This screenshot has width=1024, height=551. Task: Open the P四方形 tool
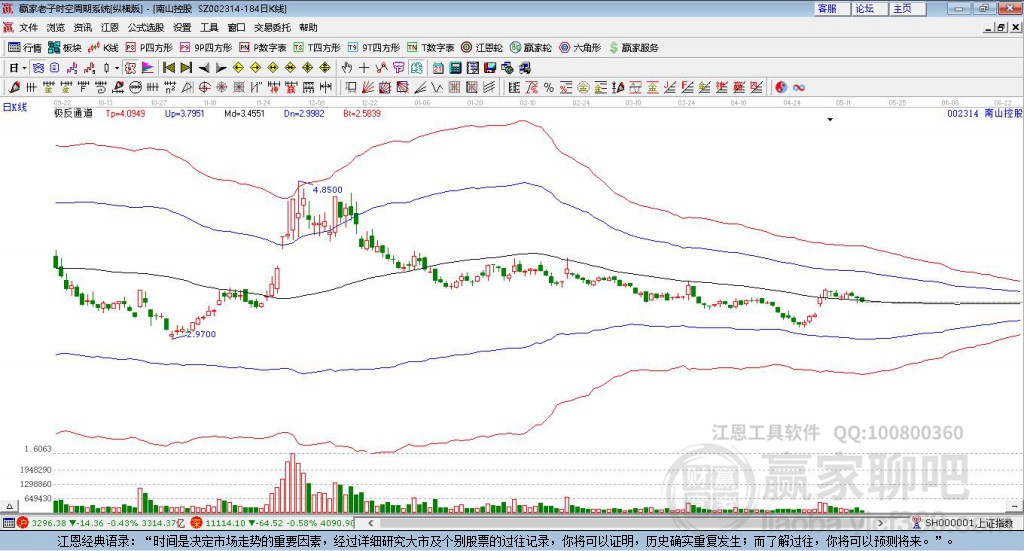149,48
